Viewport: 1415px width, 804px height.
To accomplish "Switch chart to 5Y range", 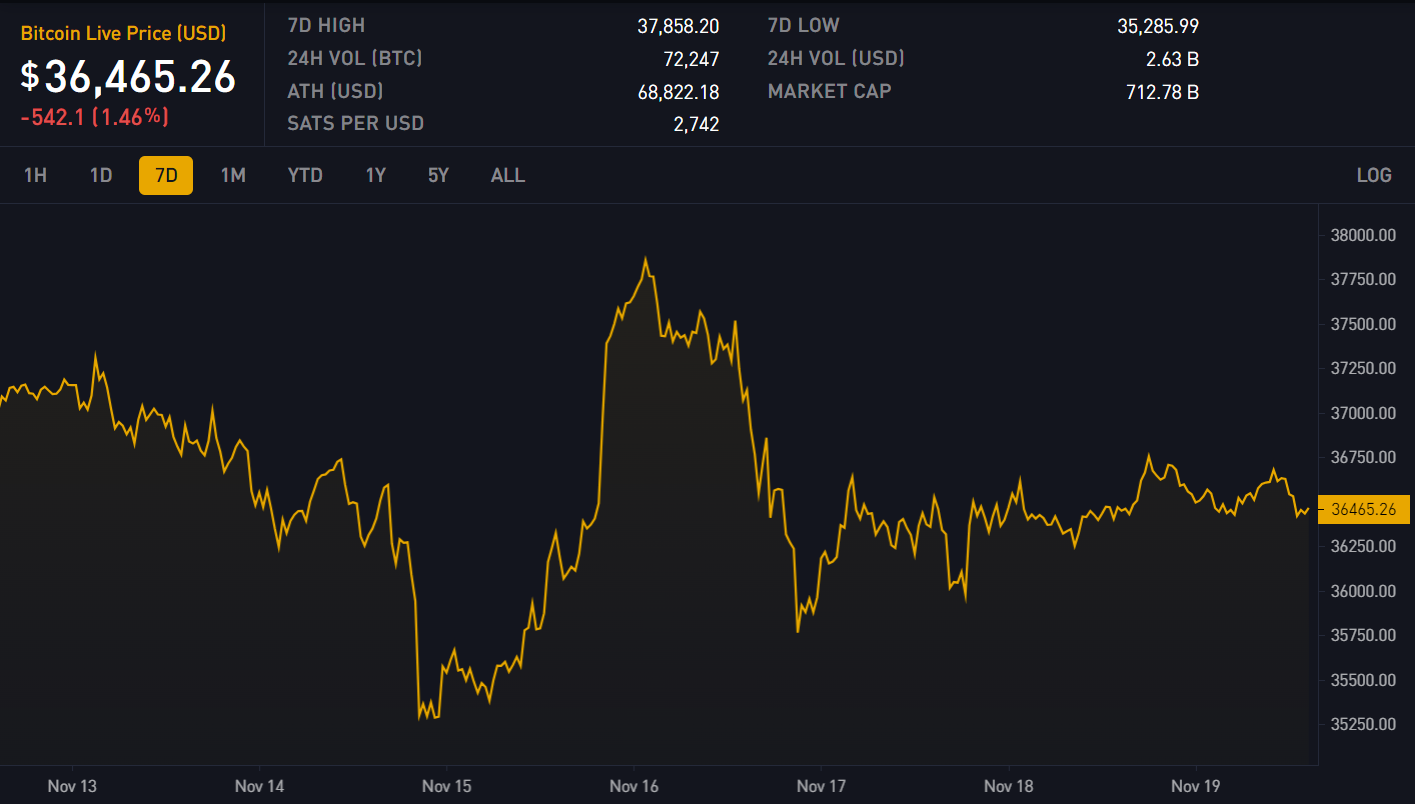I will tap(438, 175).
